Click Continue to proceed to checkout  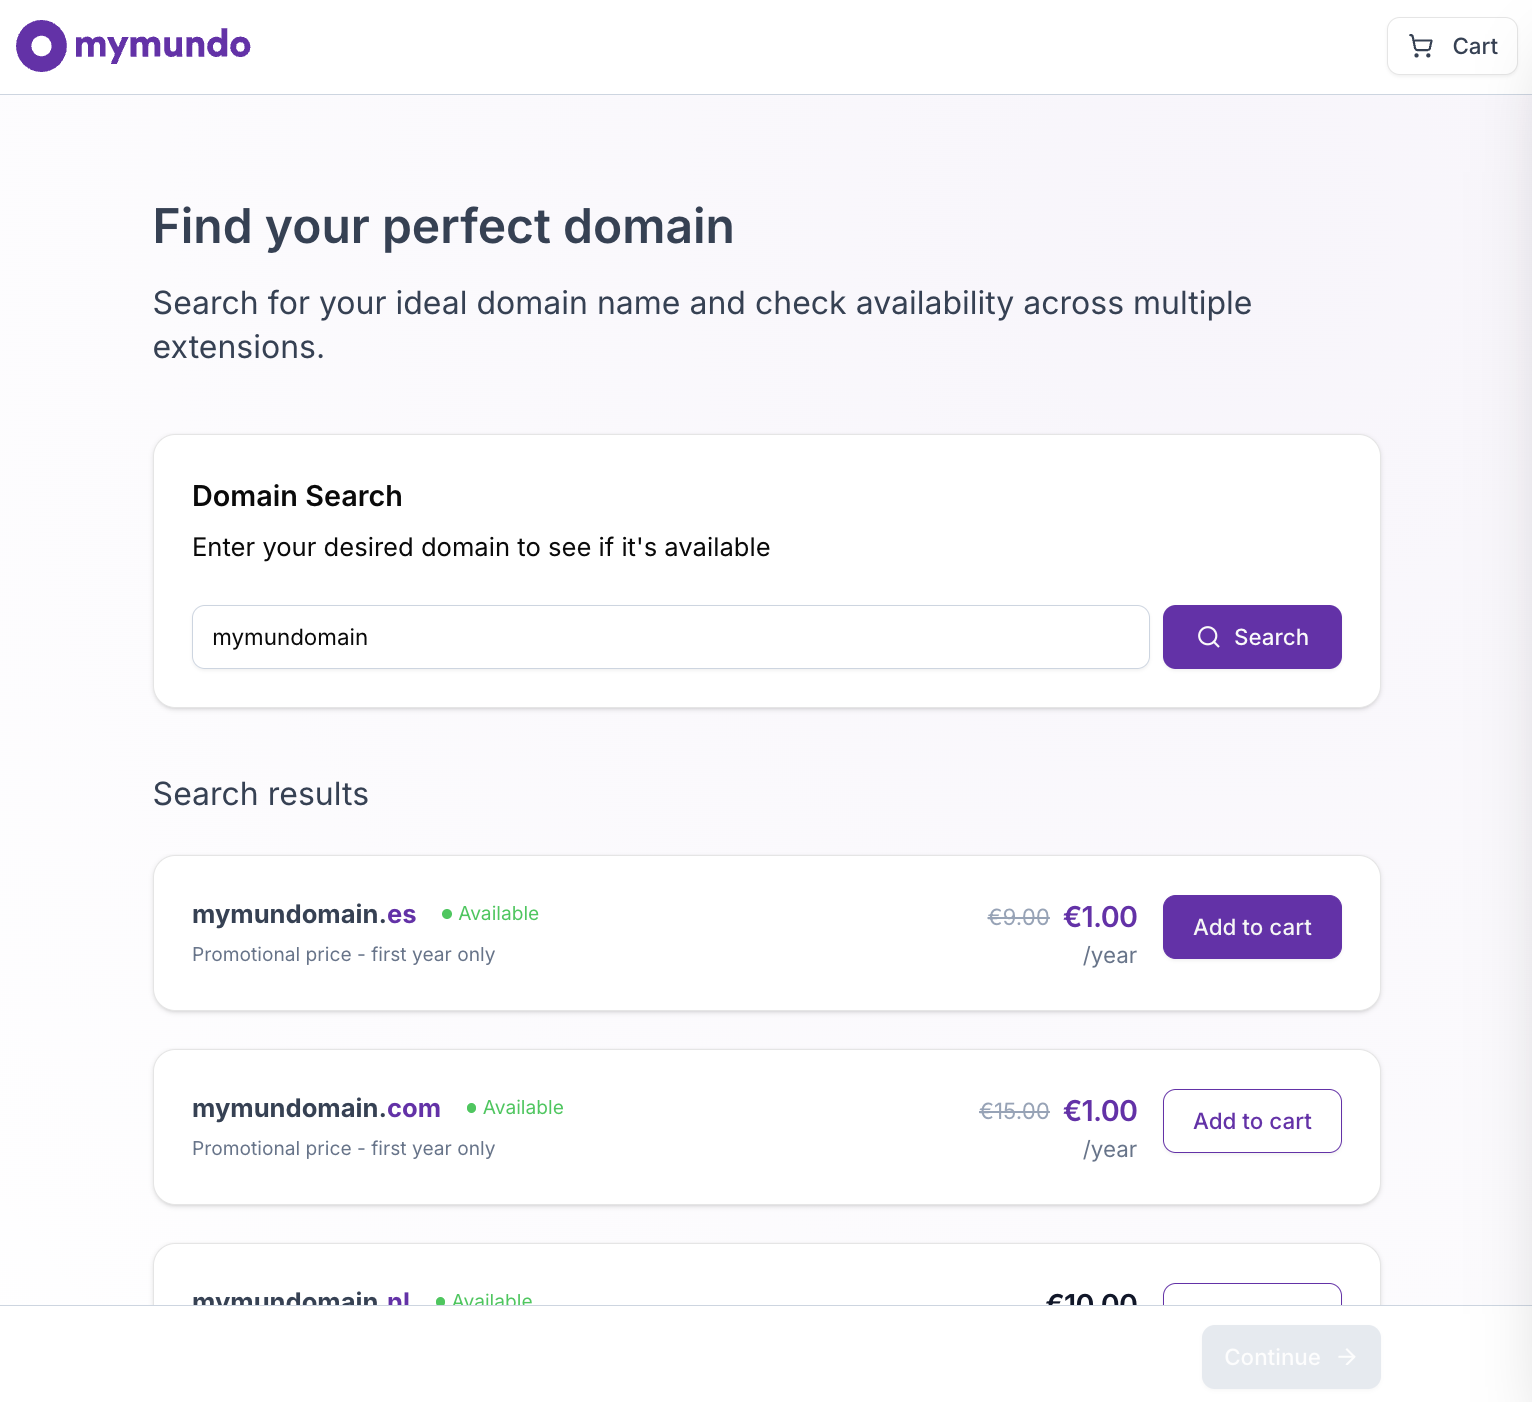pyautogui.click(x=1290, y=1357)
